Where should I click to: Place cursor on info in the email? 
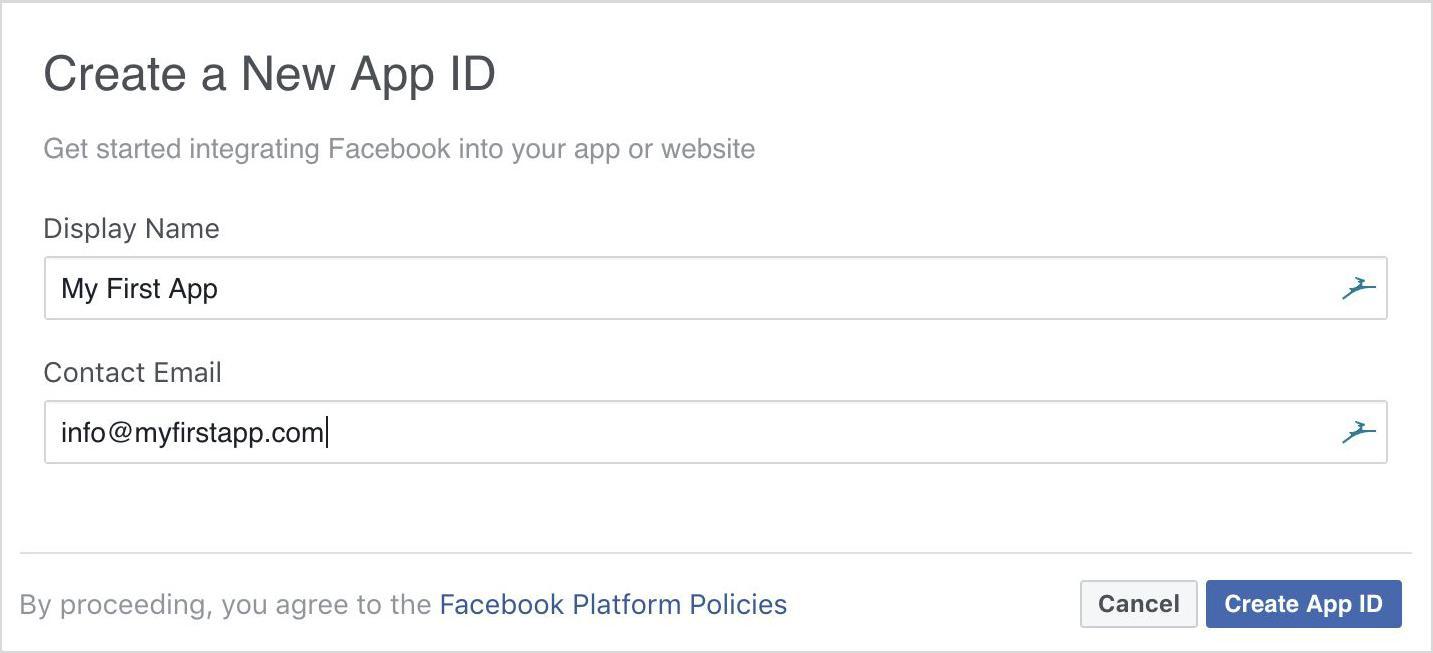pyautogui.click(x=83, y=433)
